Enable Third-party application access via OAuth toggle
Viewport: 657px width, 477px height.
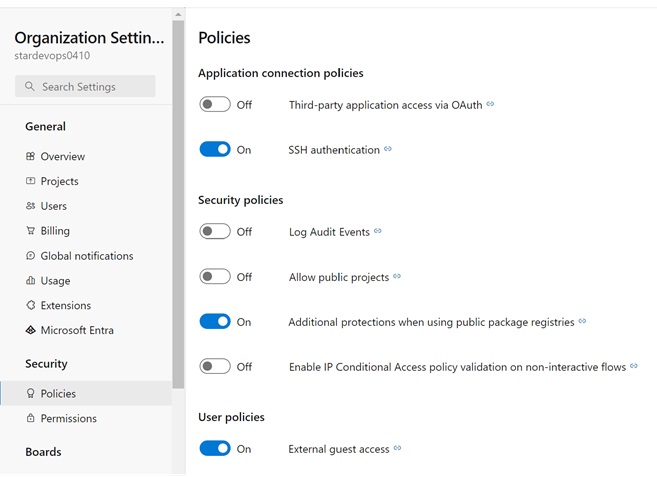[215, 104]
